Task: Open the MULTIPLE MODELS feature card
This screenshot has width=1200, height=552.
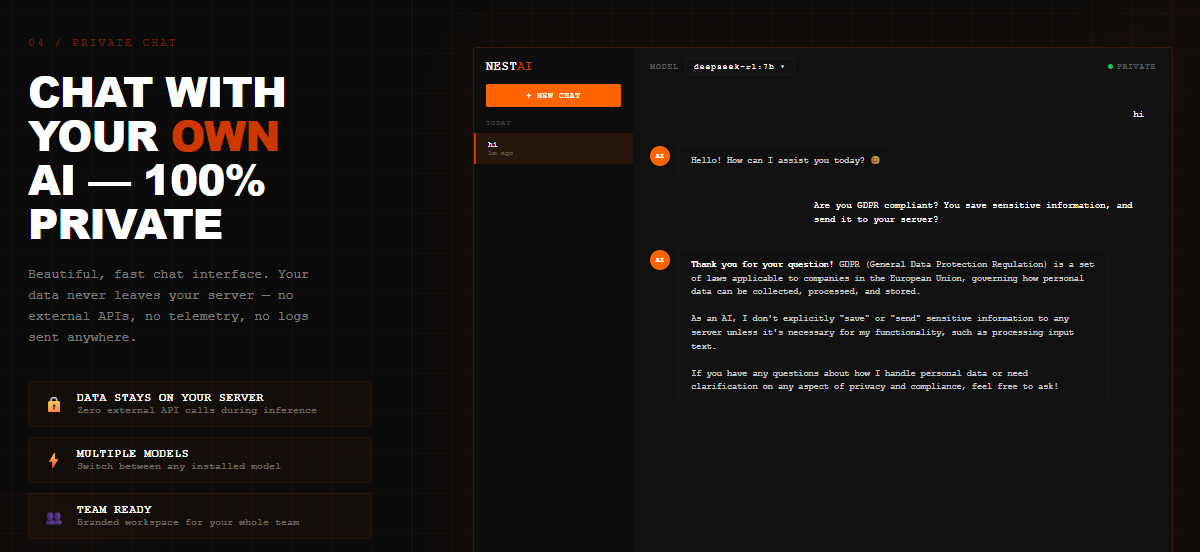Action: tap(200, 460)
